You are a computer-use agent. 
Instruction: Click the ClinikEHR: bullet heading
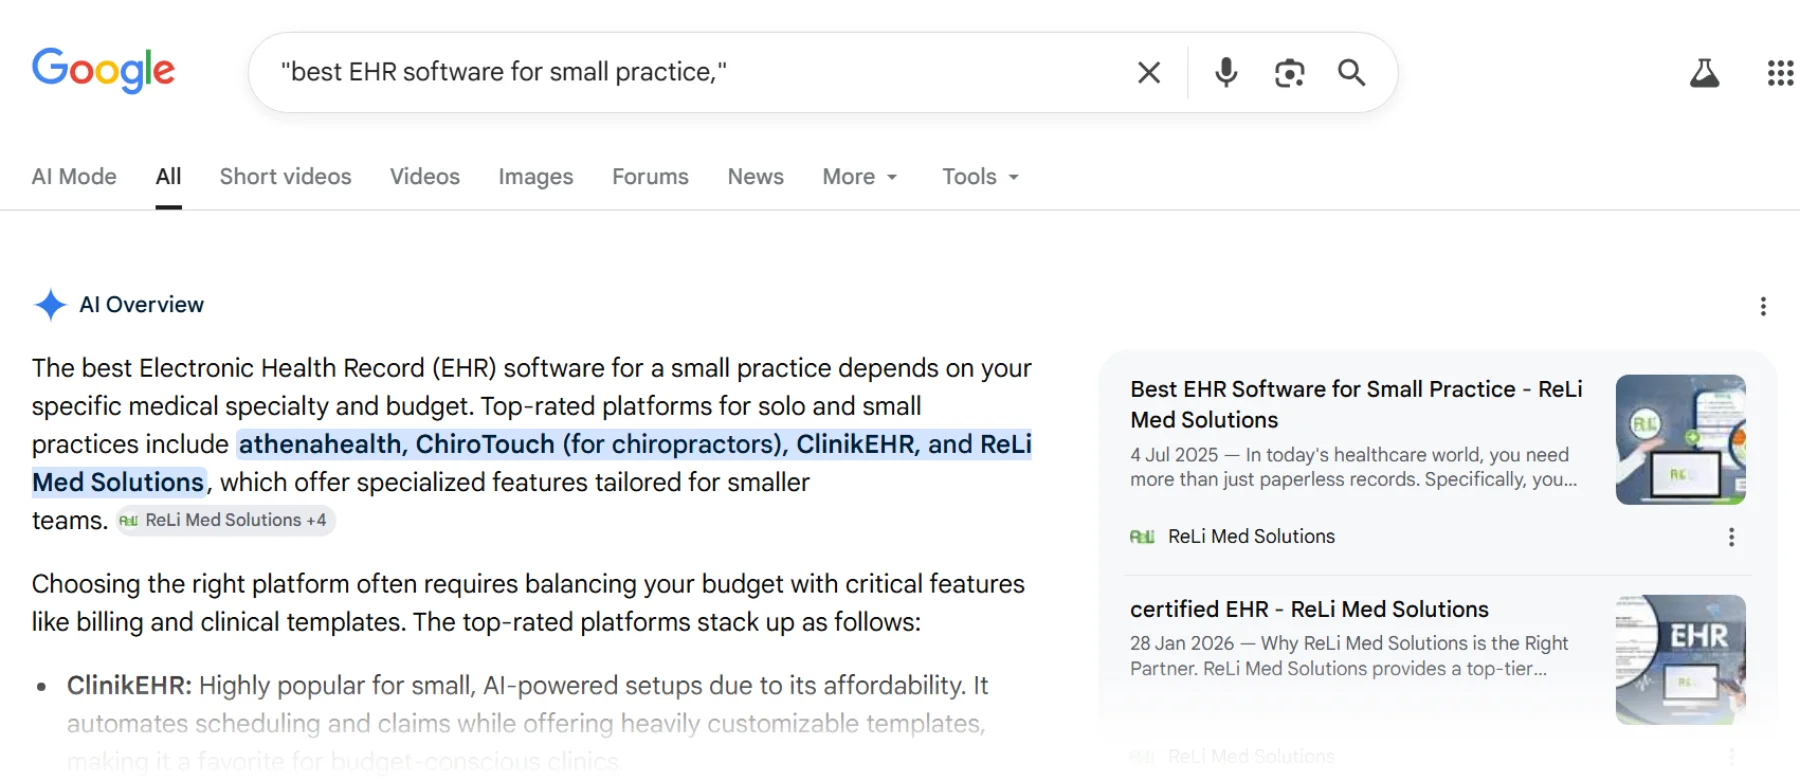tap(129, 686)
